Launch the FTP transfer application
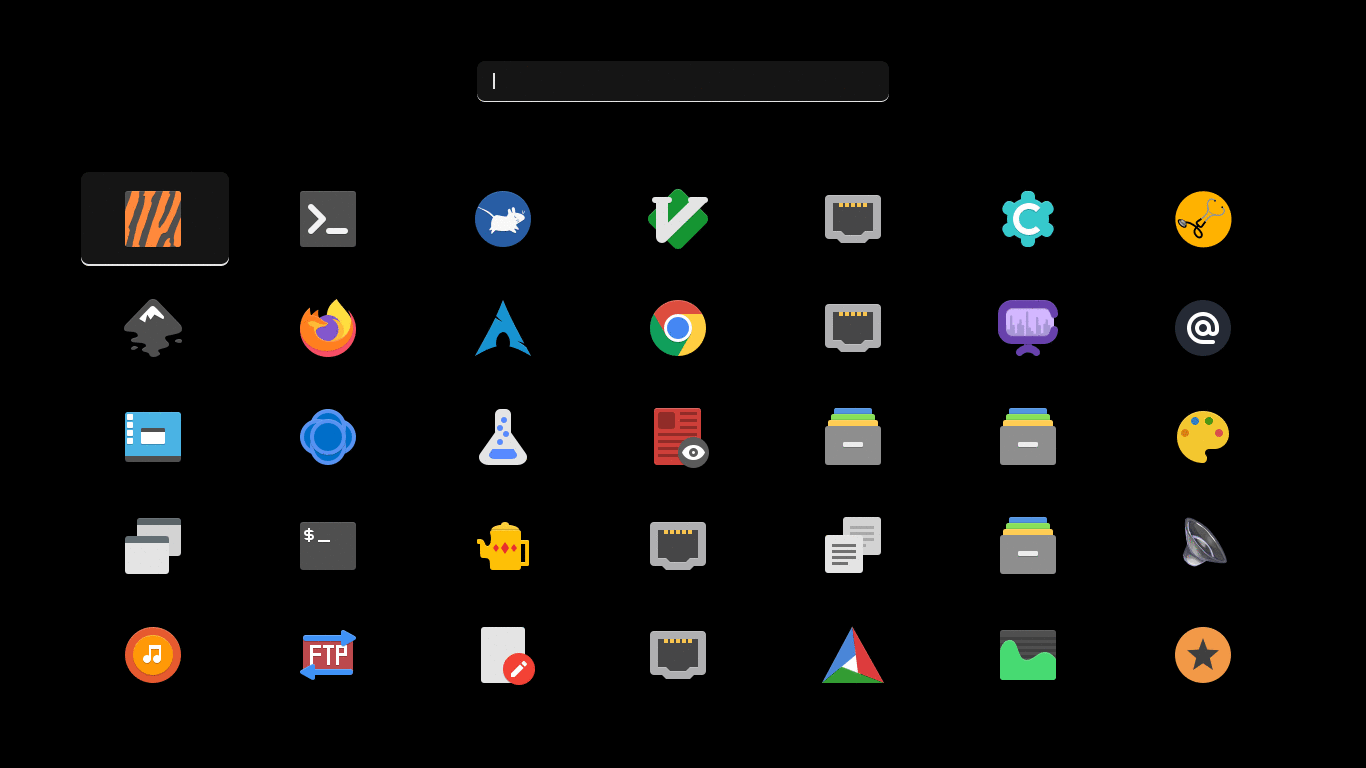Image resolution: width=1366 pixels, height=768 pixels. pyautogui.click(x=328, y=655)
